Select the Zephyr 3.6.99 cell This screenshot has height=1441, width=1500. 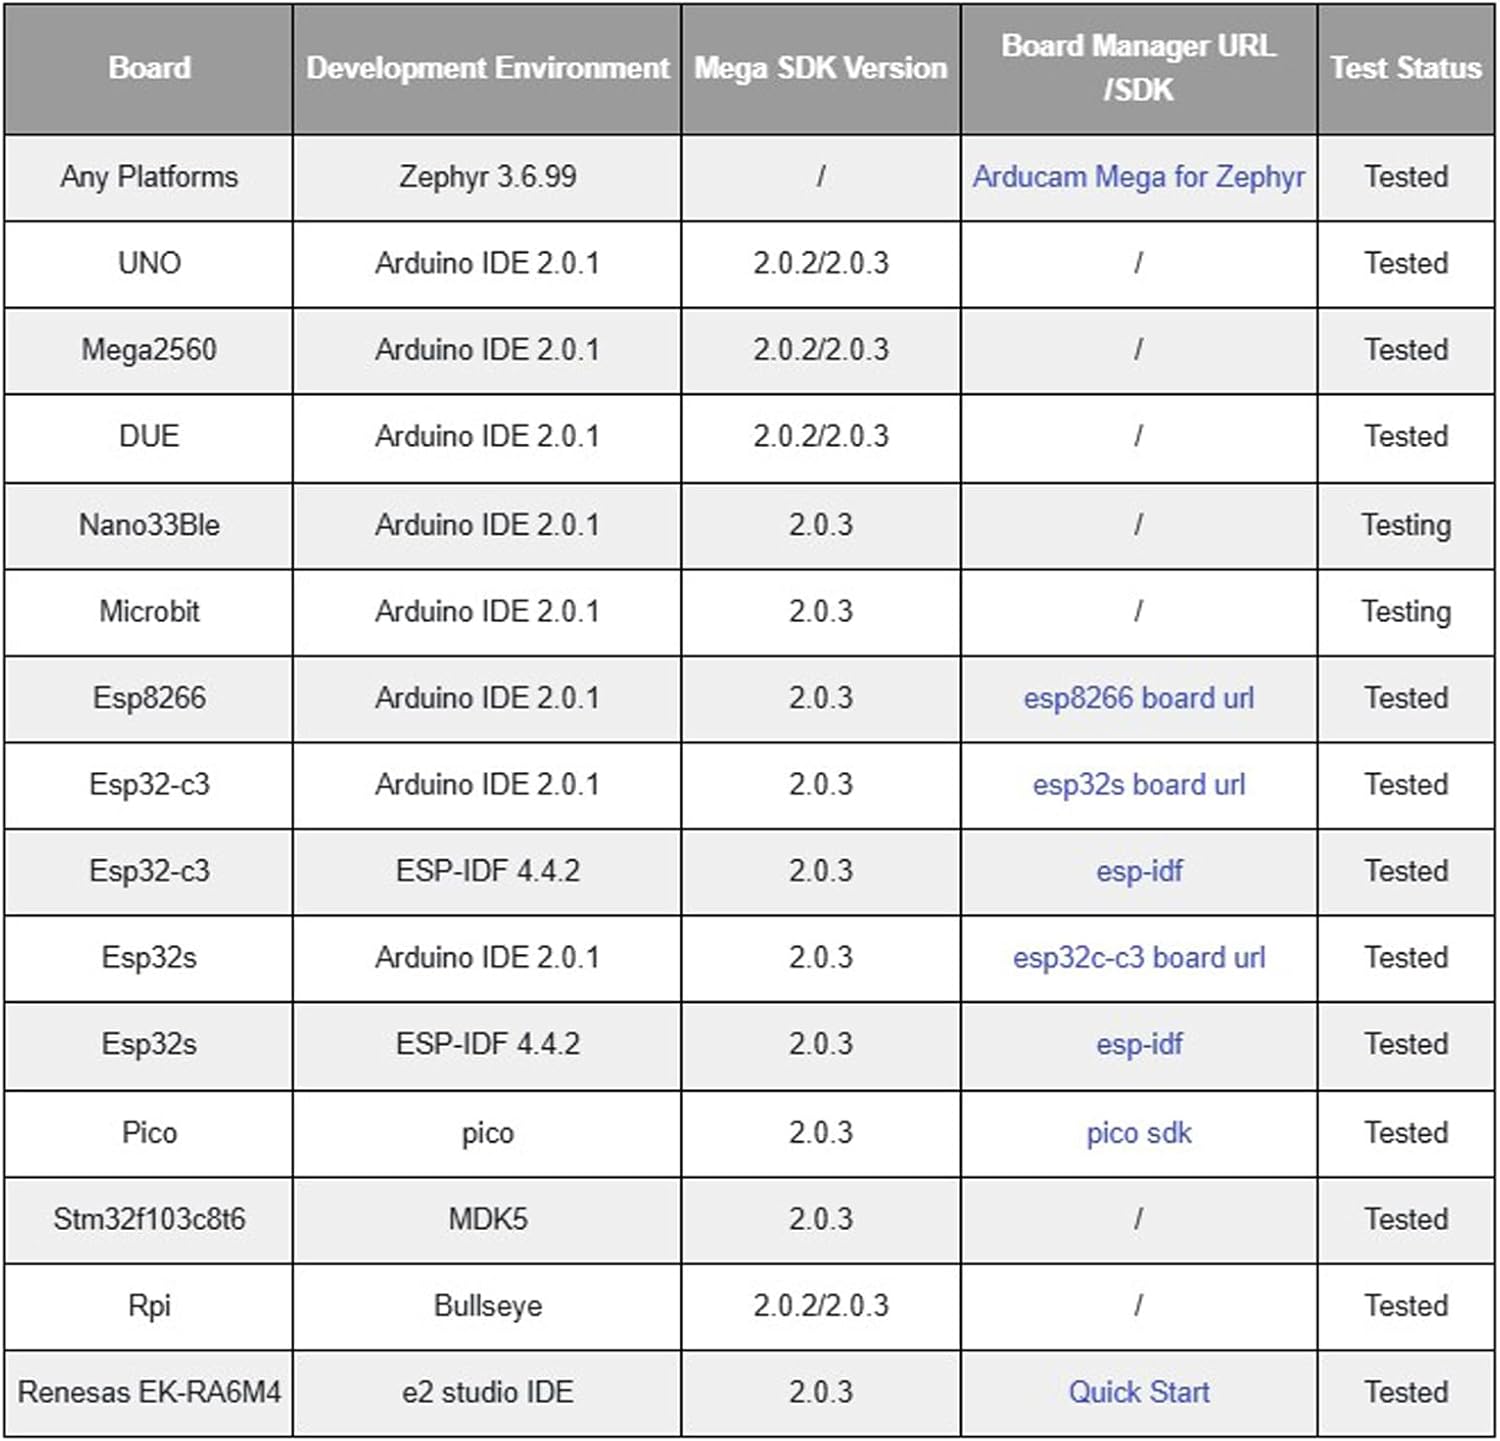click(x=487, y=177)
